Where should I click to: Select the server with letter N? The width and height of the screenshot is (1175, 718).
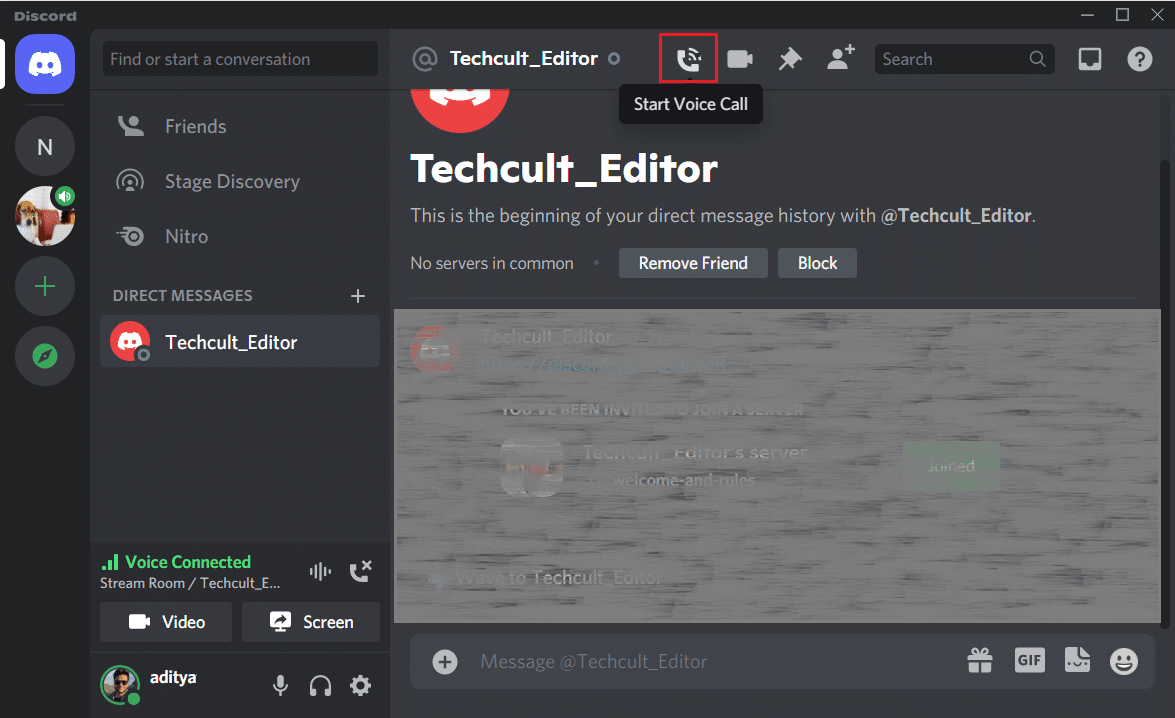[x=45, y=147]
